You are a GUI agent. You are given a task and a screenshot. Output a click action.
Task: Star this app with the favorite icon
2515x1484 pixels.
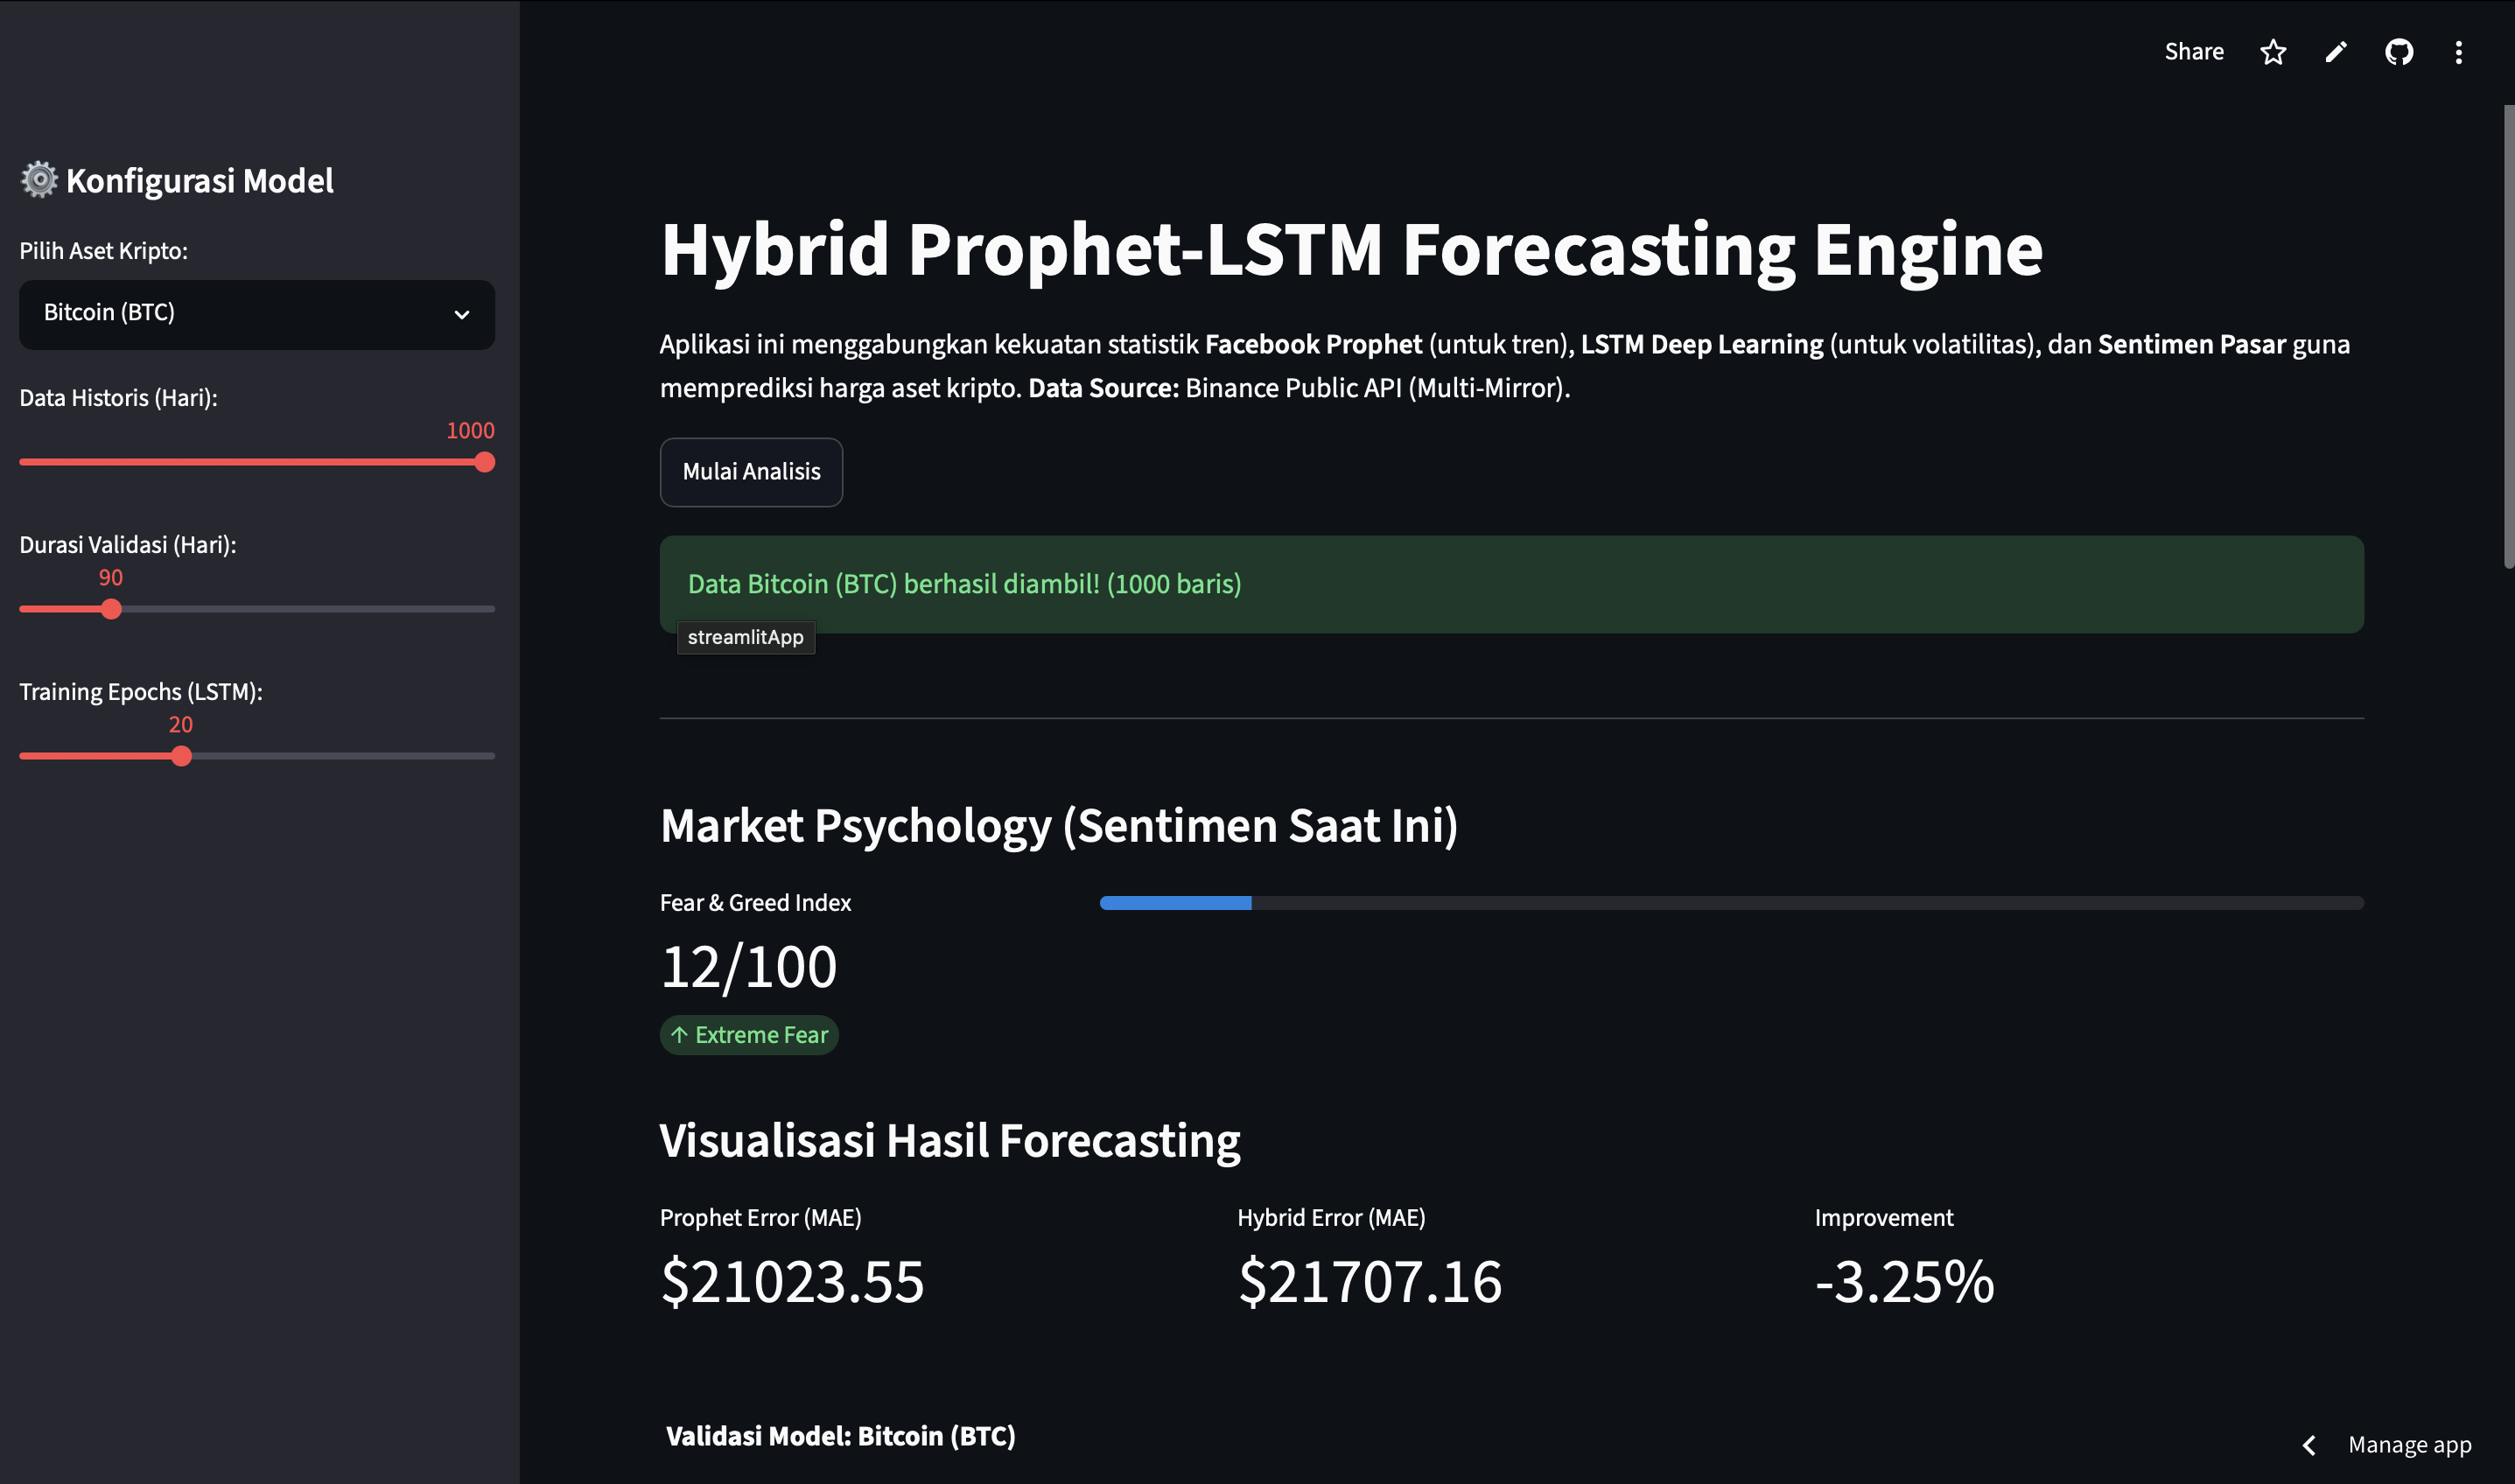(2273, 52)
